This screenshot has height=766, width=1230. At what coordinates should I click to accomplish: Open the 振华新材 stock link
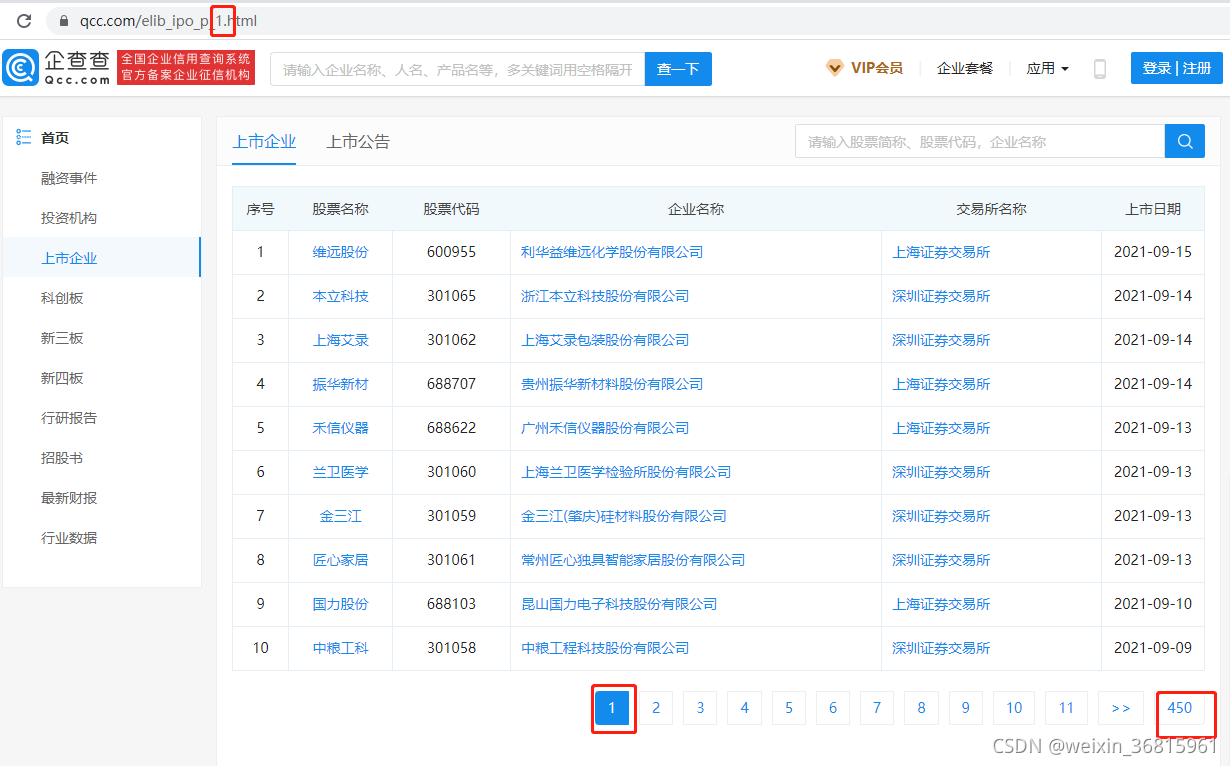click(340, 384)
